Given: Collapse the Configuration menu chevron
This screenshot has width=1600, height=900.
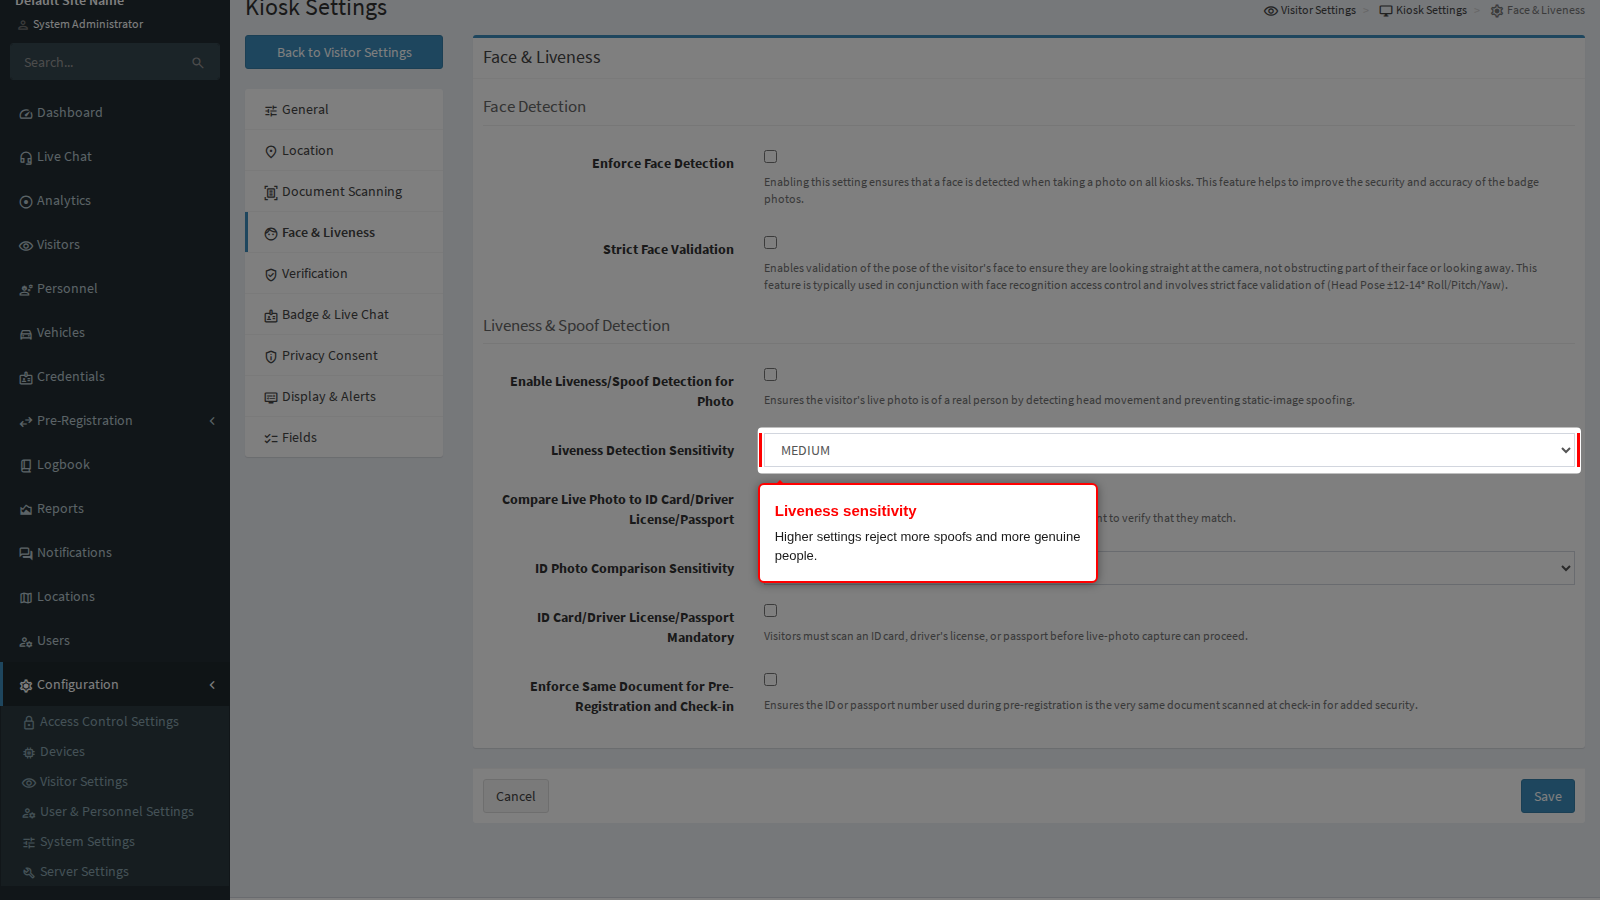Looking at the screenshot, I should click(212, 685).
